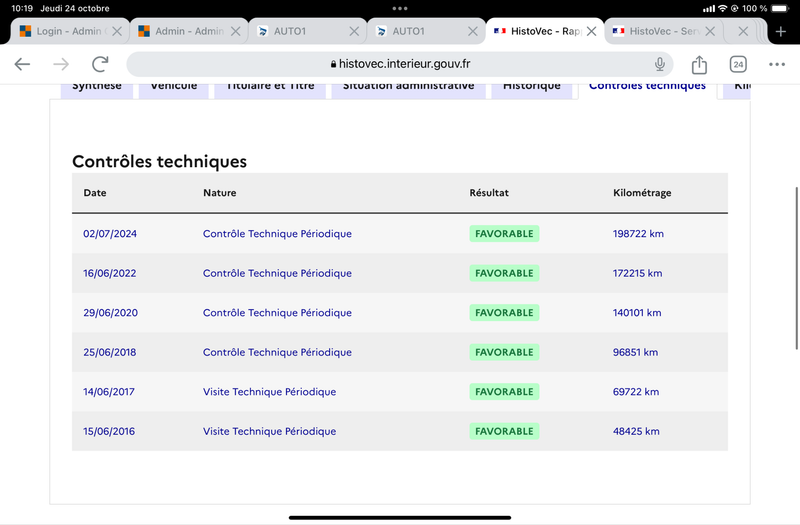
Task: Tap the microphone voice search icon
Action: 660,64
